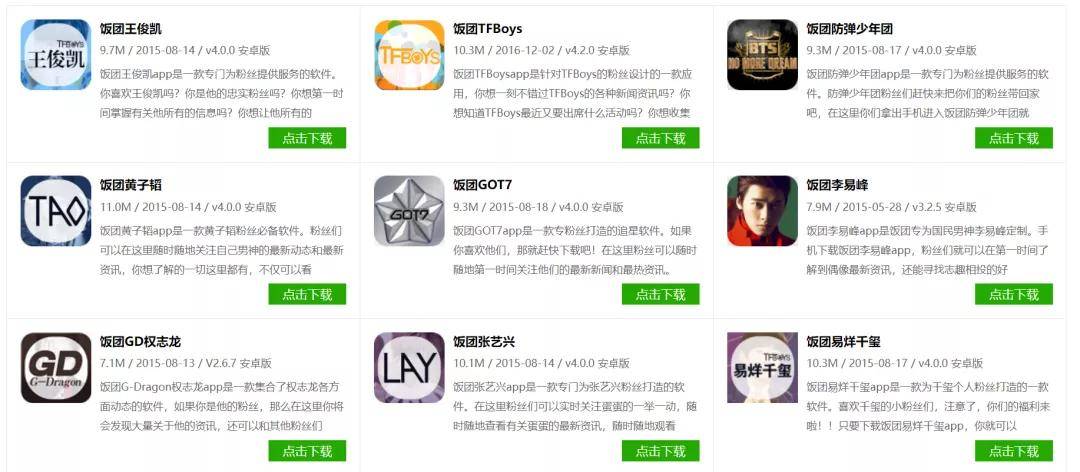
Task: Open the TAO app icon
Action: [56, 211]
